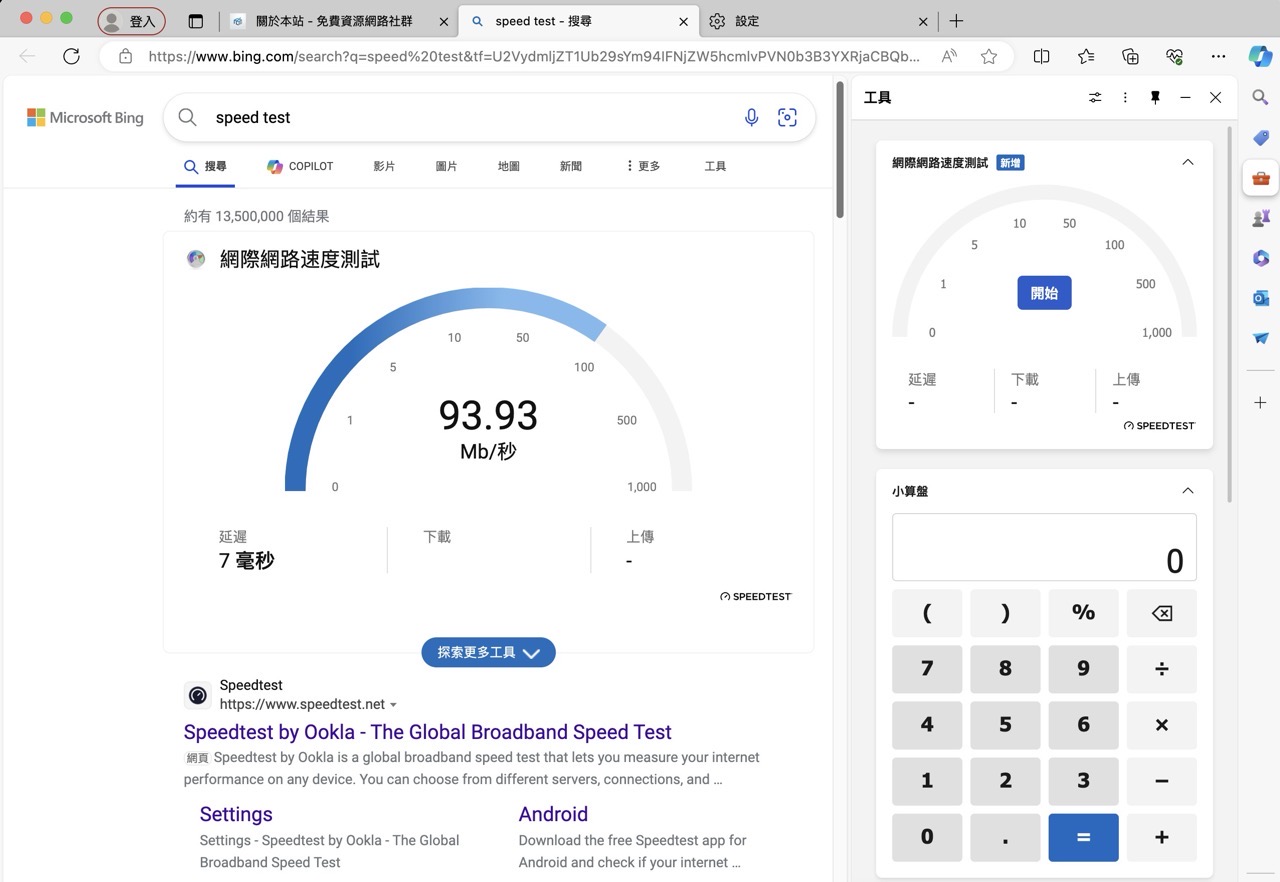Screen dimensions: 1280x882
Task: Open the Copilot icon in toolbar
Action: [x=1260, y=57]
